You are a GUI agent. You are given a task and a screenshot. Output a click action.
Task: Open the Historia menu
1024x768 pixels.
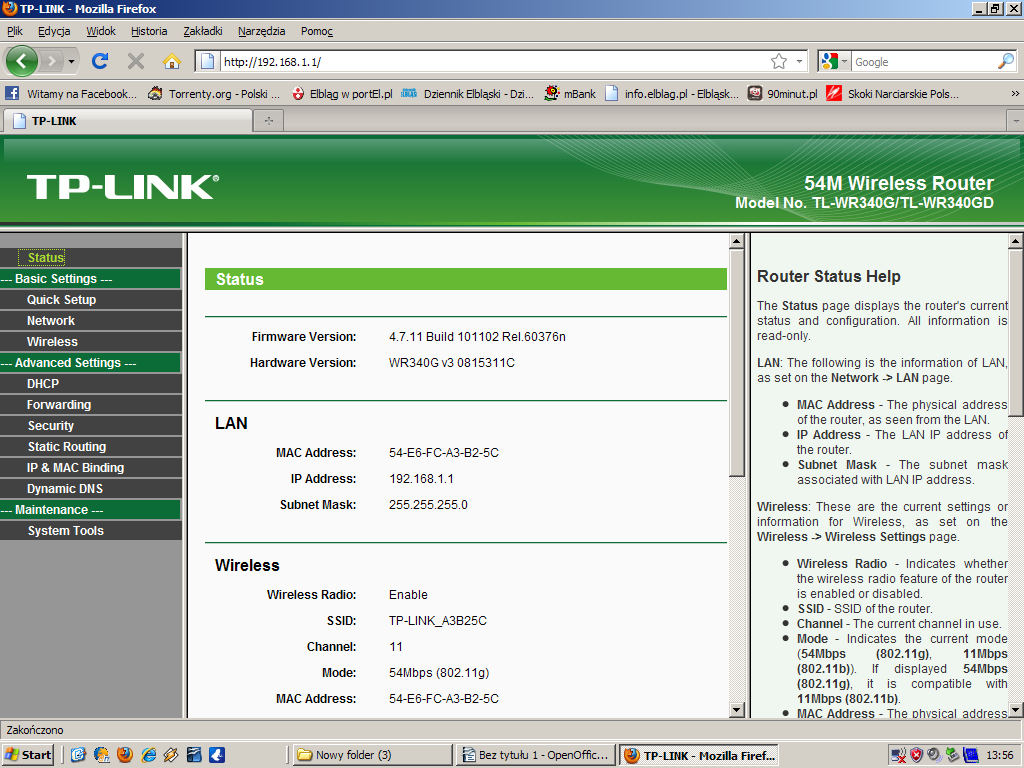coord(149,31)
